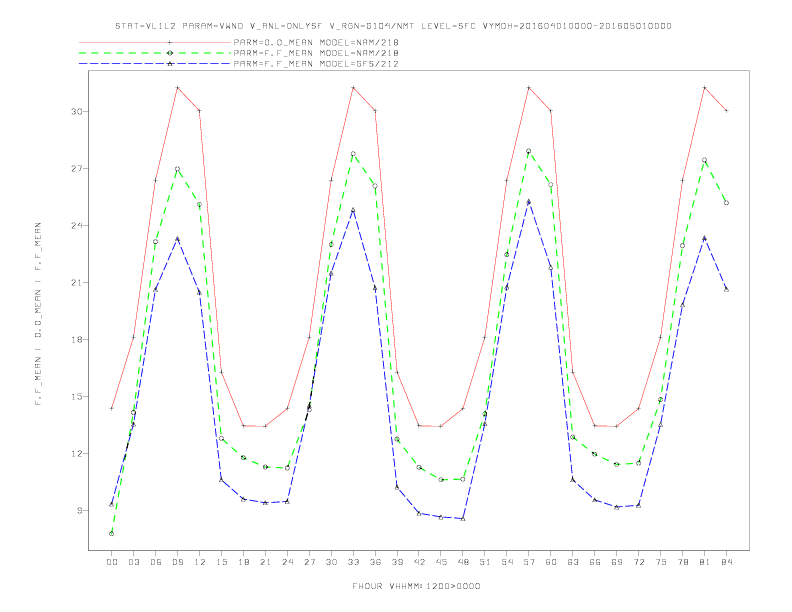The width and height of the screenshot is (792, 612).
Task: Click y-axis tick value 9
Action: click(80, 511)
